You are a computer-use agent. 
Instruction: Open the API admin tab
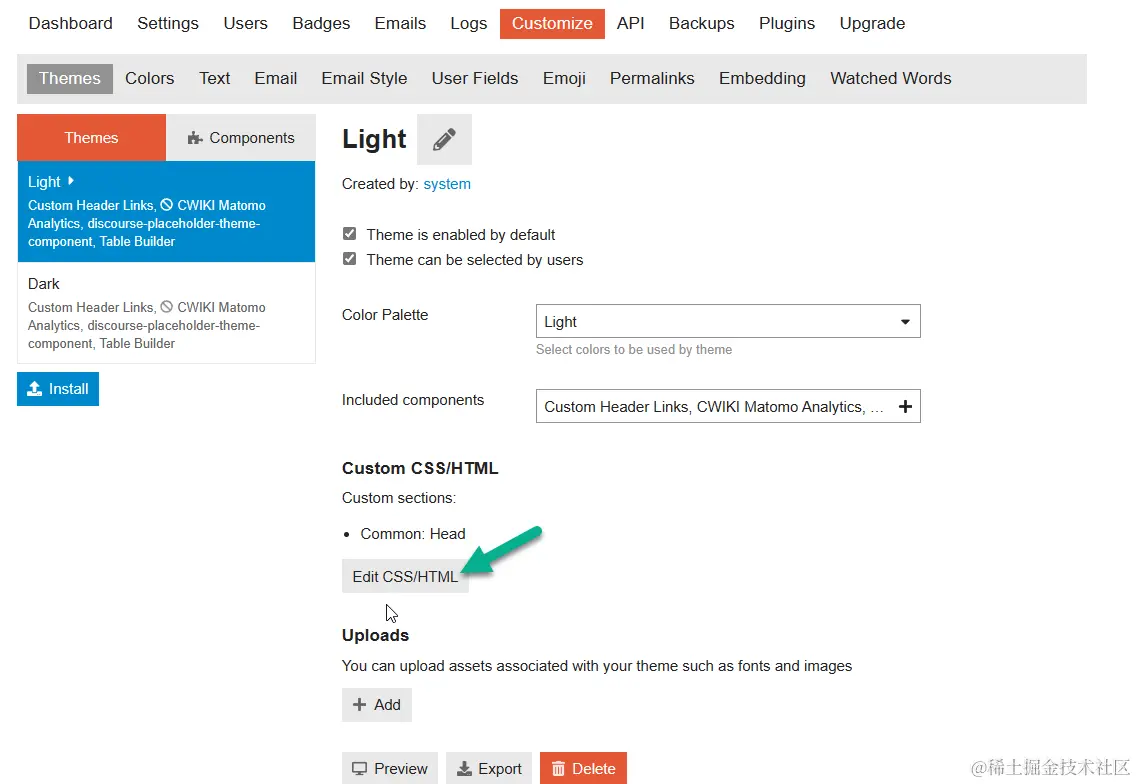tap(630, 23)
